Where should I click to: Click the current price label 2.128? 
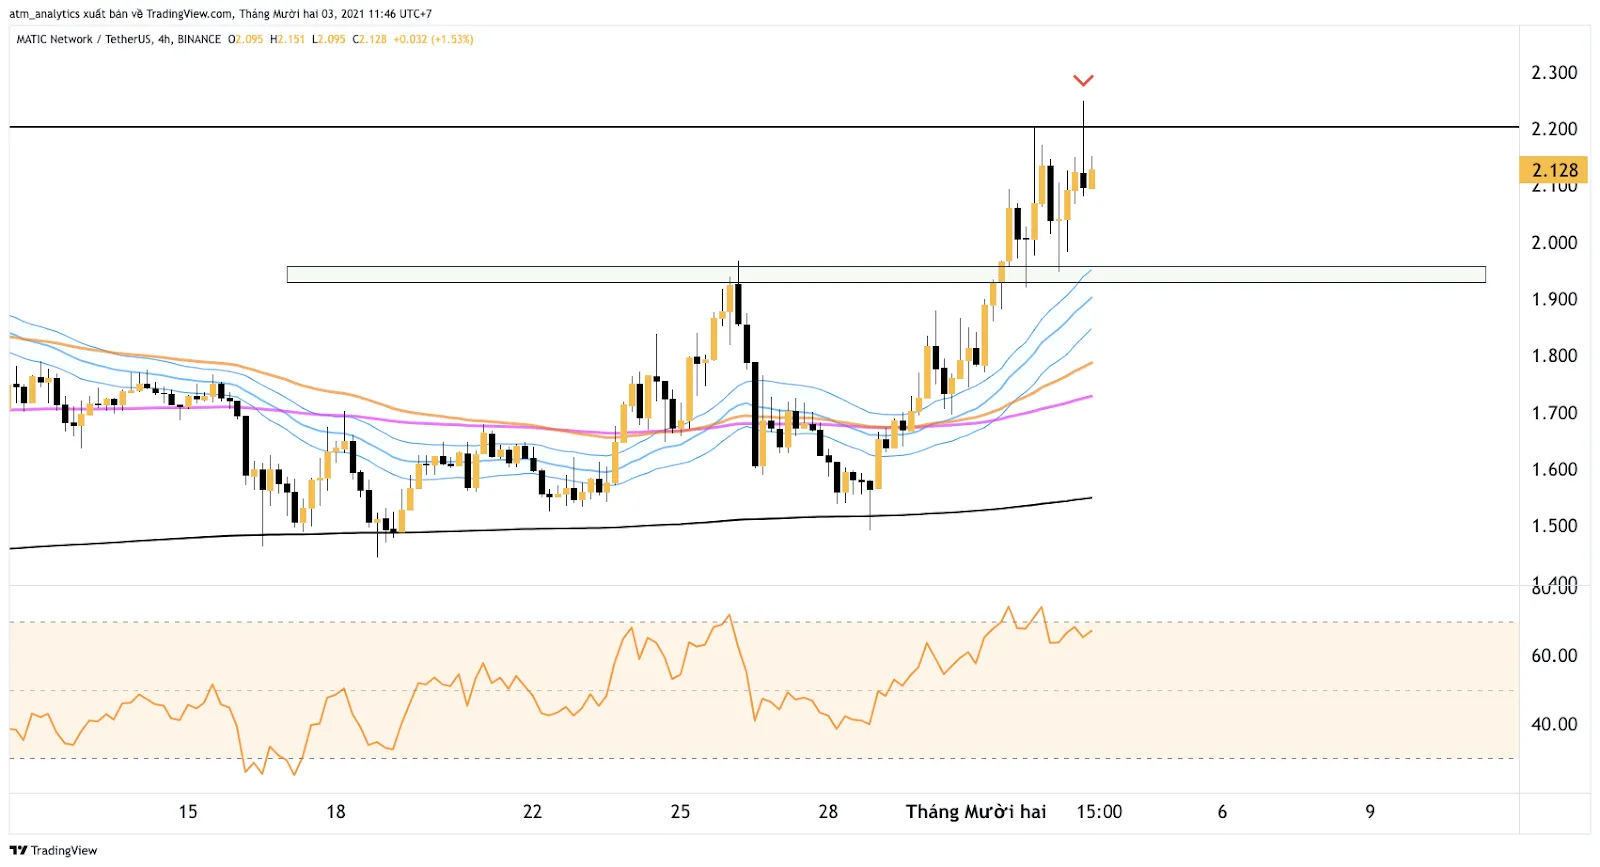[1554, 170]
